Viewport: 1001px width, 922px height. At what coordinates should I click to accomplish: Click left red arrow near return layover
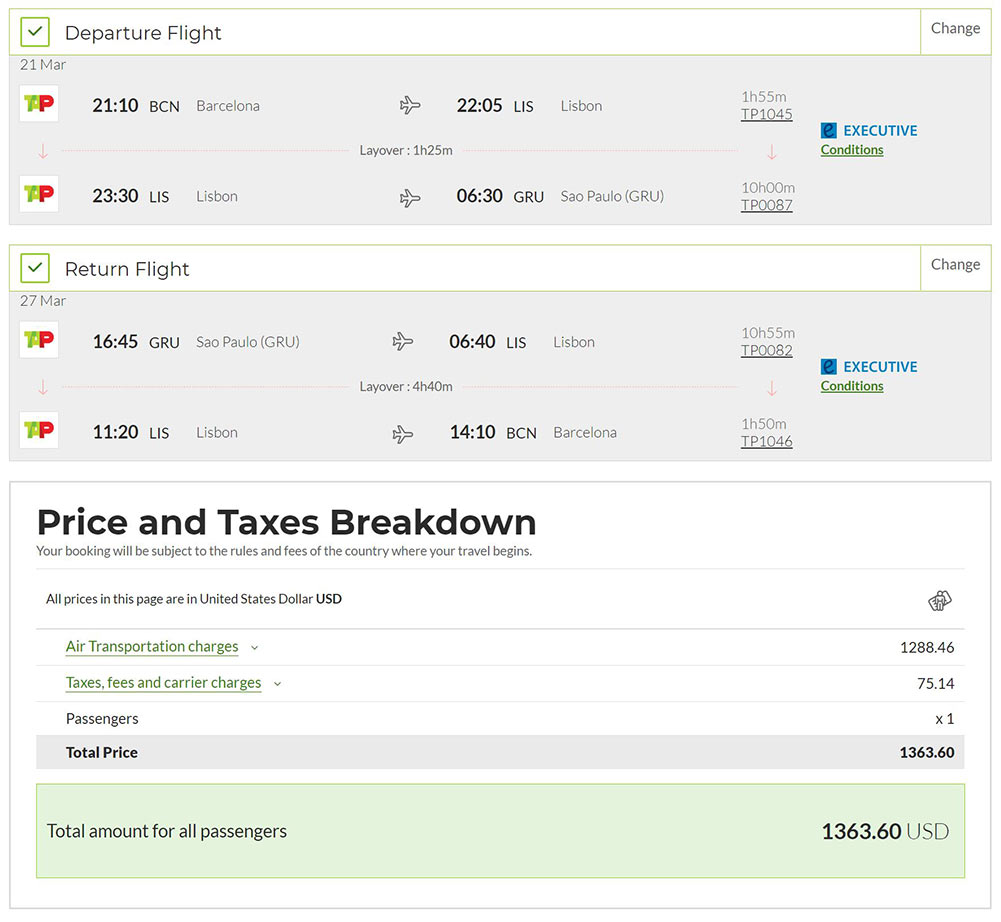[43, 388]
